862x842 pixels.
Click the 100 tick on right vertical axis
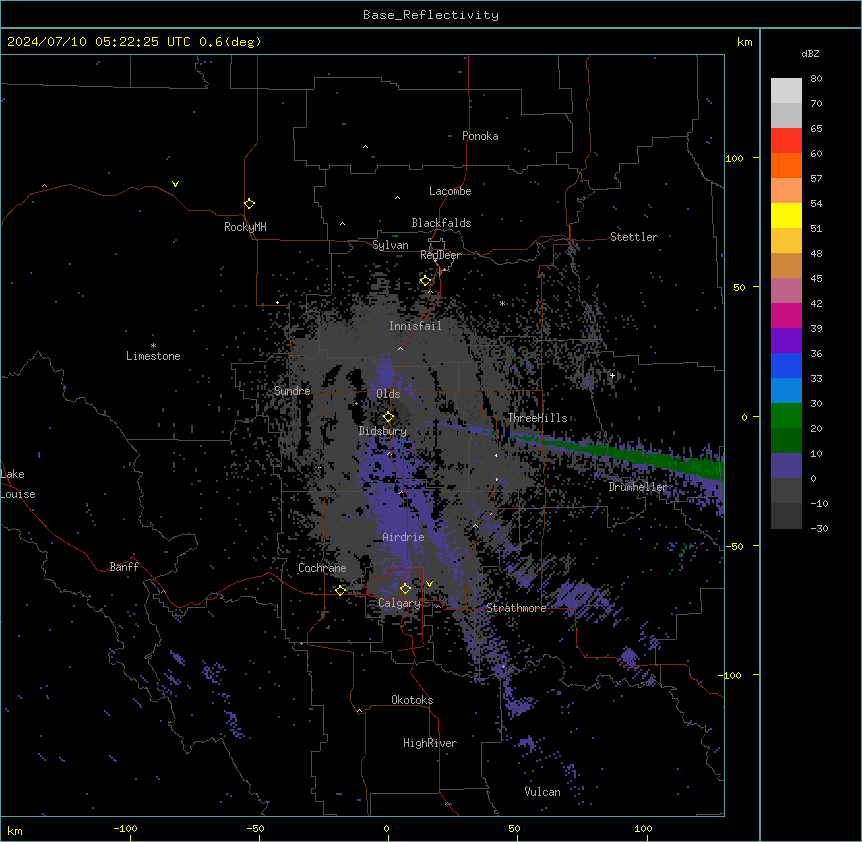[x=734, y=159]
